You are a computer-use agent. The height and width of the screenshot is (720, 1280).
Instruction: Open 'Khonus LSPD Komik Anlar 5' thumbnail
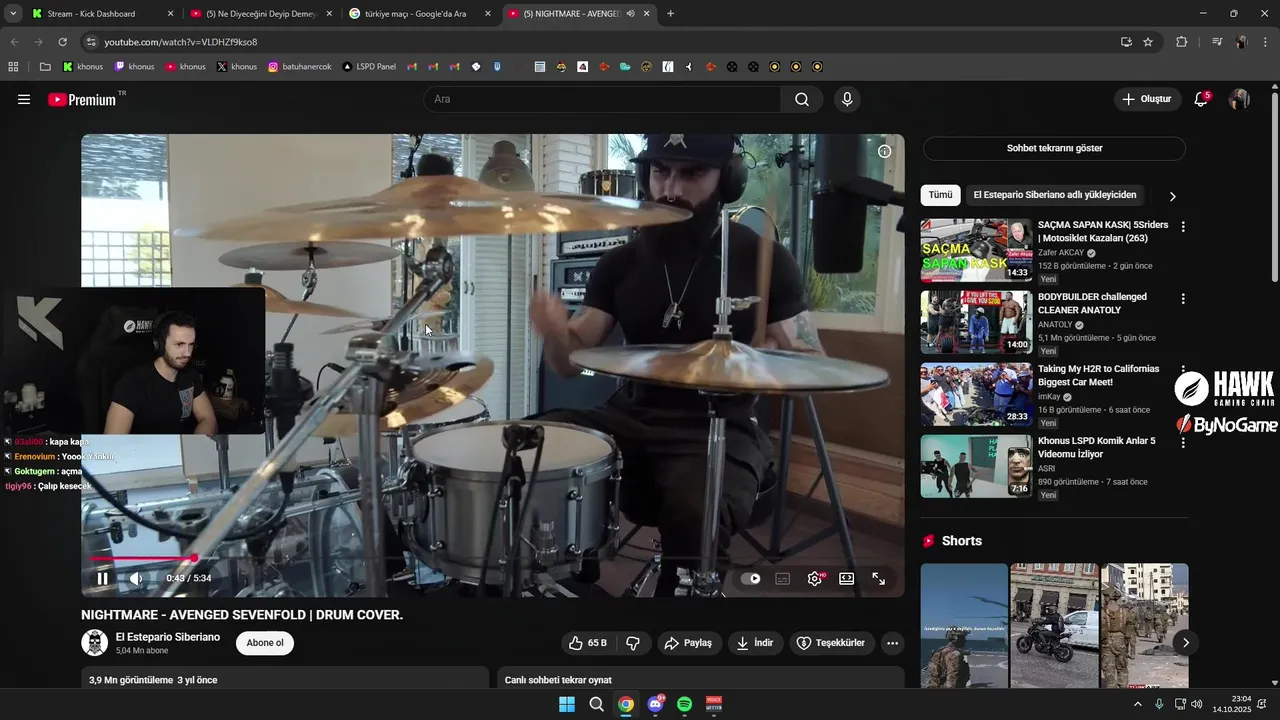[x=976, y=466]
